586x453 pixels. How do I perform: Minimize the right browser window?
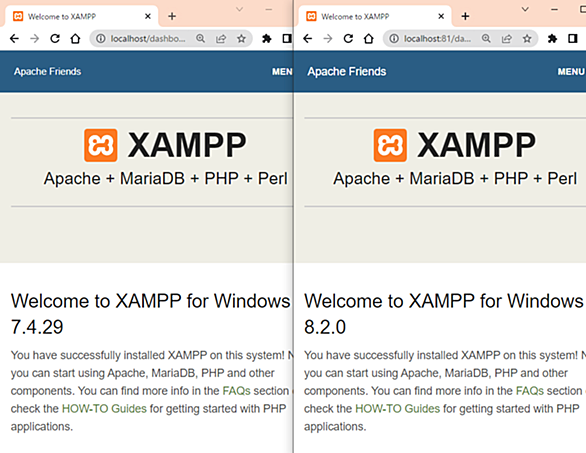pos(555,9)
